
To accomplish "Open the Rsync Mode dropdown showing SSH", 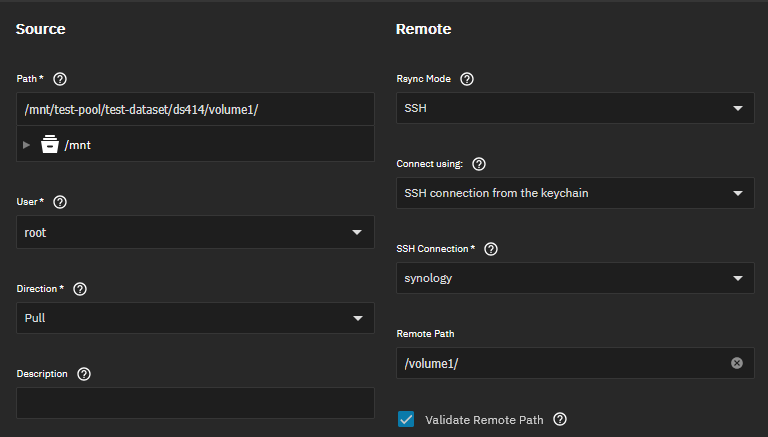I will (x=575, y=108).
